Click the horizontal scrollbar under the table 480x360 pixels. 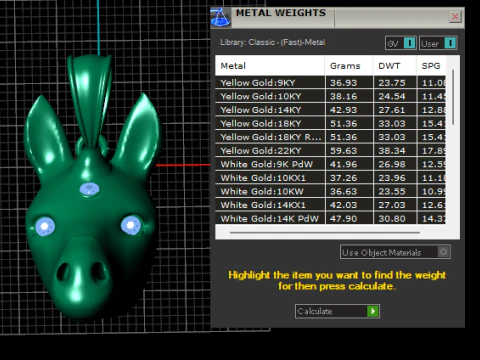(325, 232)
